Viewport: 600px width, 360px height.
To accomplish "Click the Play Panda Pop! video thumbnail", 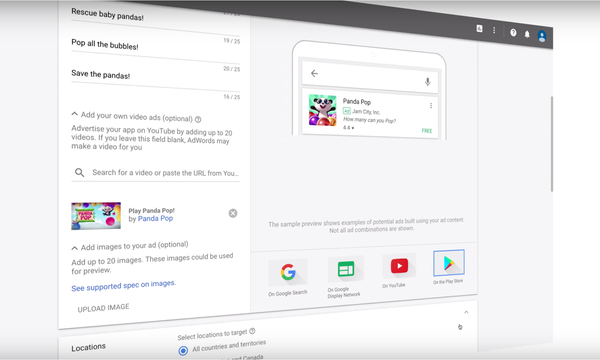I will pyautogui.click(x=96, y=216).
